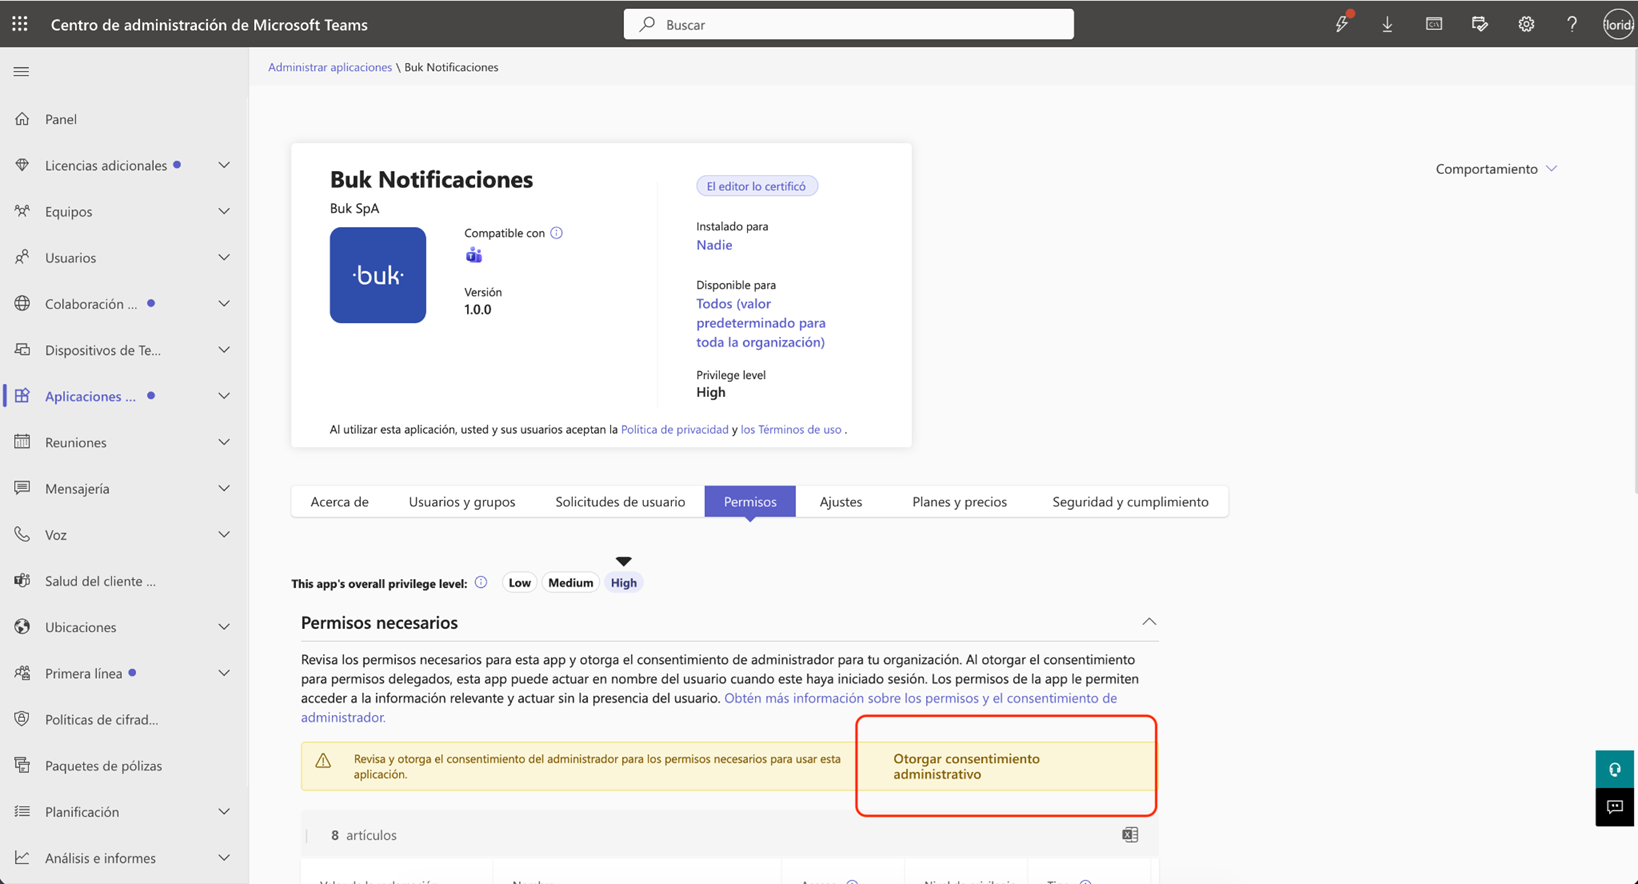This screenshot has height=884, width=1638.
Task: Expand the Análisis e informes chevron
Action: [x=224, y=858]
